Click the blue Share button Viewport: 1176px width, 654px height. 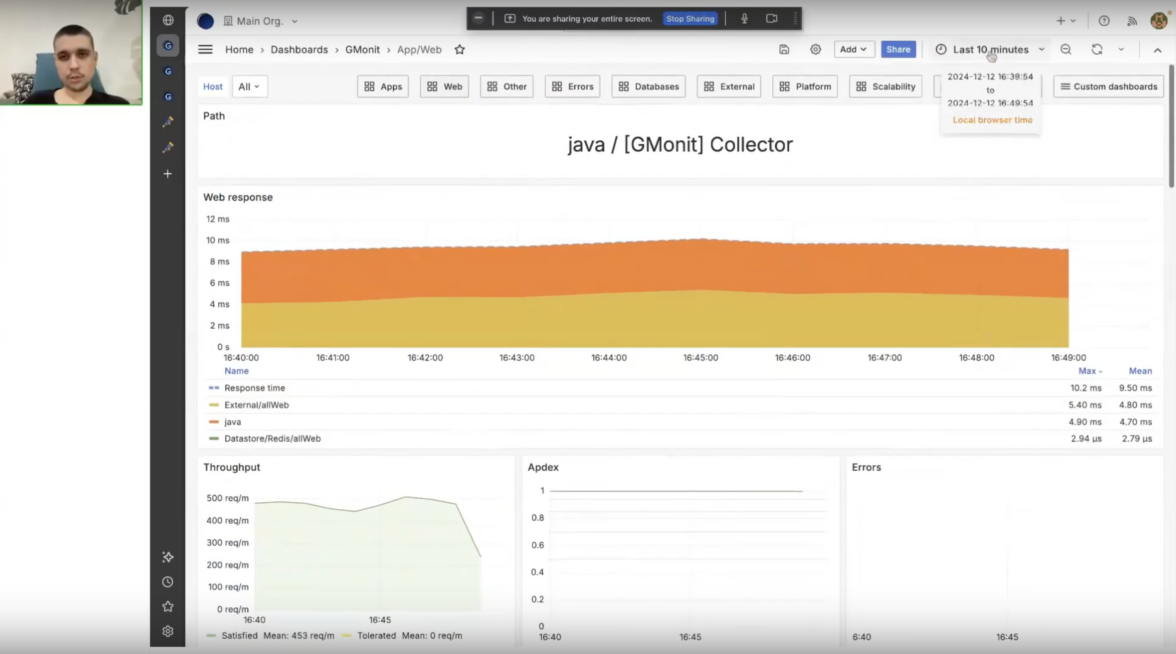click(898, 49)
